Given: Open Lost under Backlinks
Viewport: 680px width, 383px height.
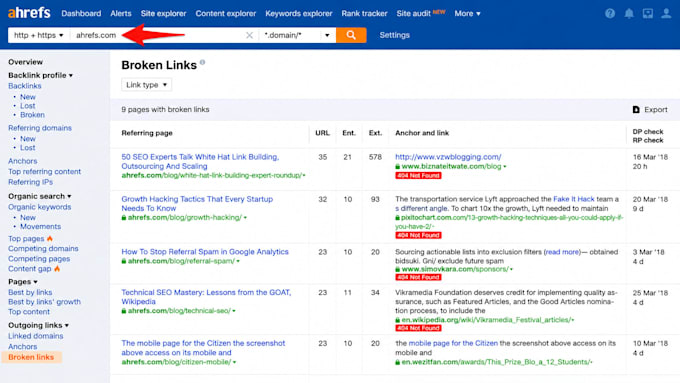Looking at the screenshot, I should pyautogui.click(x=27, y=106).
